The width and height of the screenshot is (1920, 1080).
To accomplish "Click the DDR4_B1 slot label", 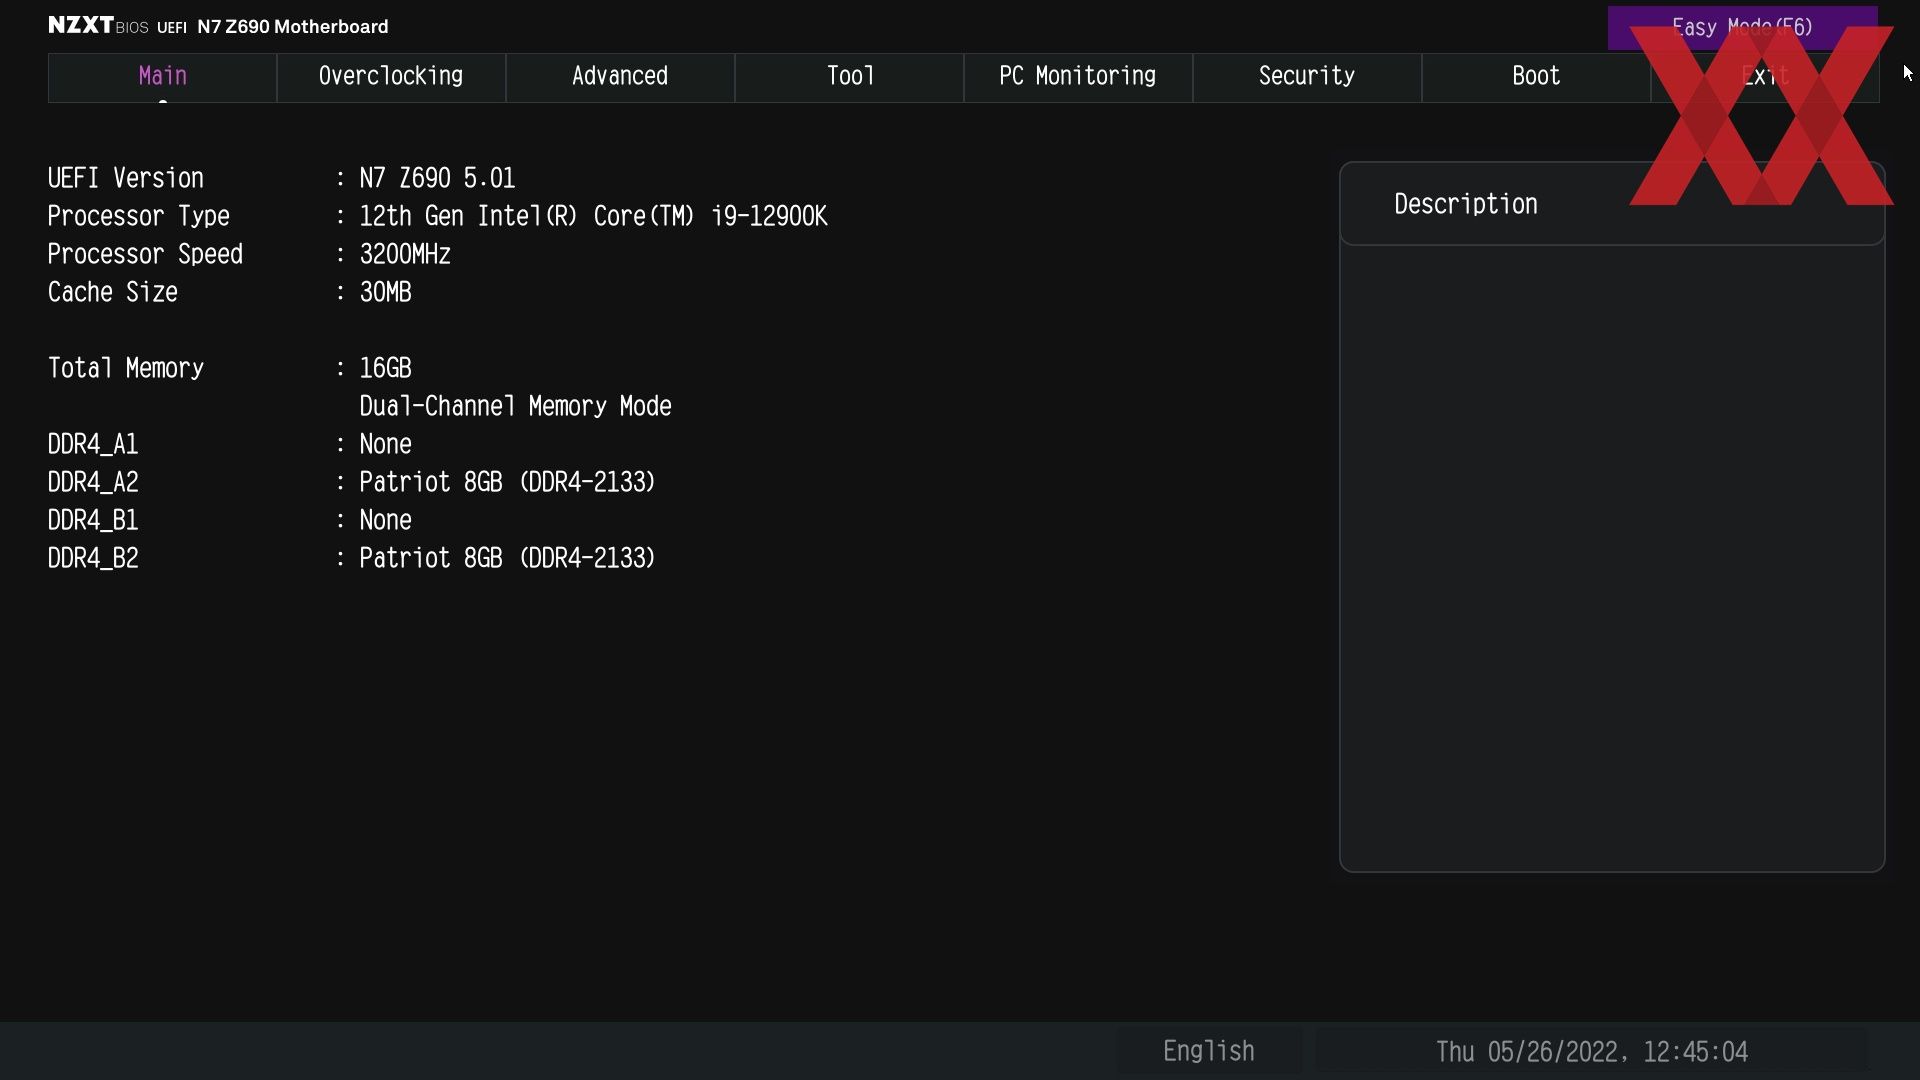I will (x=93, y=520).
